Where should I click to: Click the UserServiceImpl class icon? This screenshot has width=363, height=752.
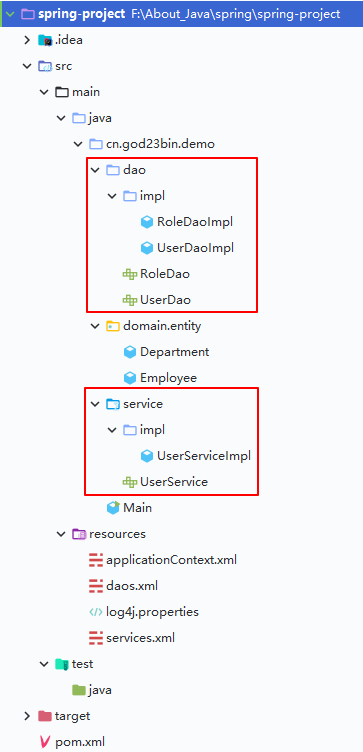147,456
